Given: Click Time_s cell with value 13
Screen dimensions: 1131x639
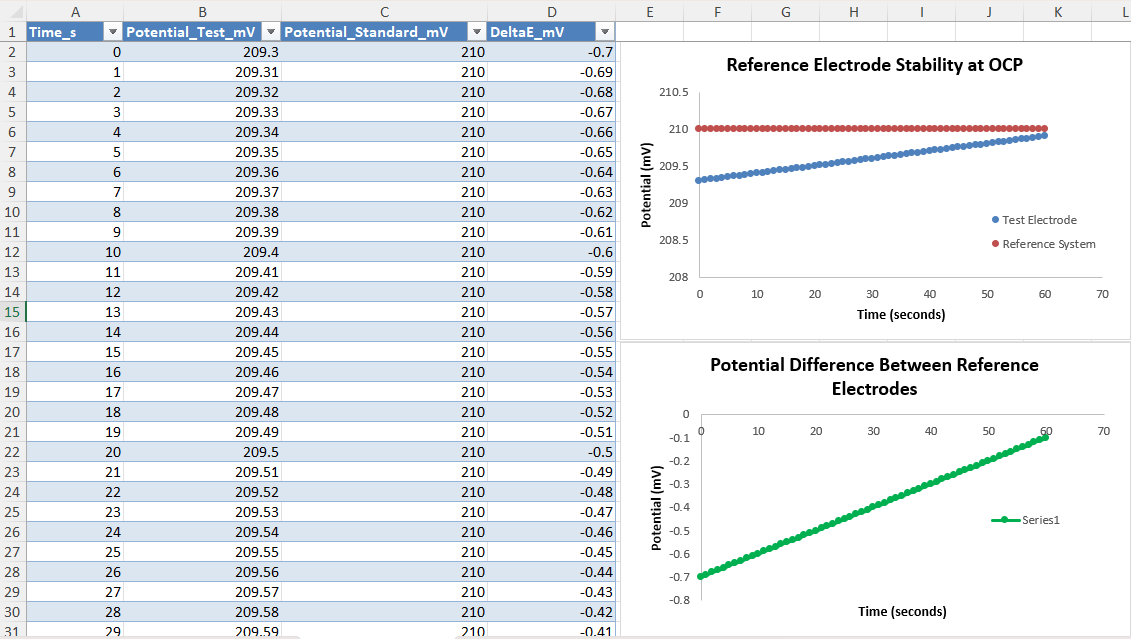Looking at the screenshot, I should tap(75, 312).
